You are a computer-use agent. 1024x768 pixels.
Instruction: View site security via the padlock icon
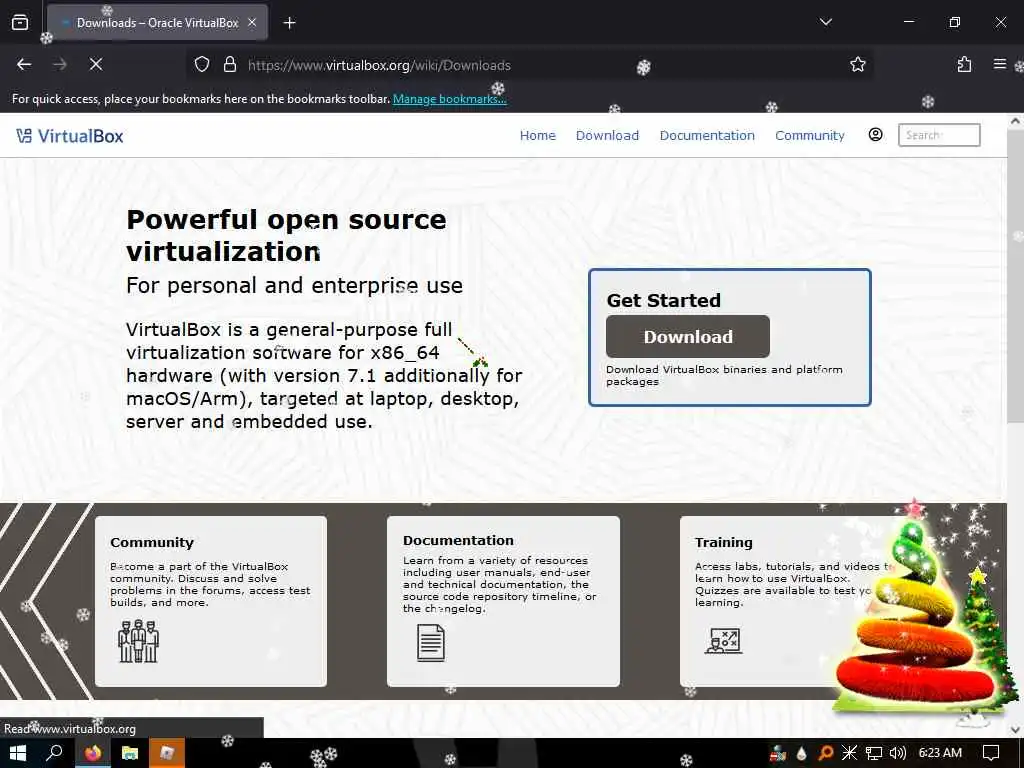click(230, 64)
